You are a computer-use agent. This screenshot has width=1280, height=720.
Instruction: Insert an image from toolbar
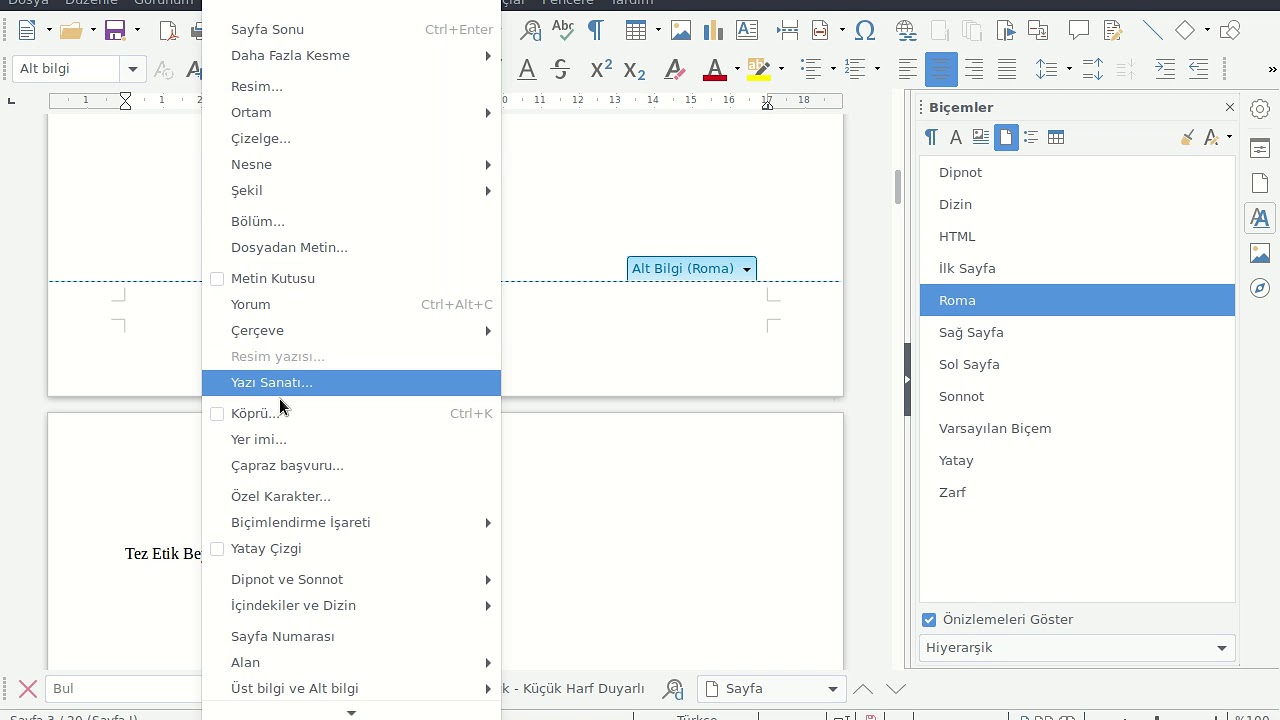pos(681,31)
